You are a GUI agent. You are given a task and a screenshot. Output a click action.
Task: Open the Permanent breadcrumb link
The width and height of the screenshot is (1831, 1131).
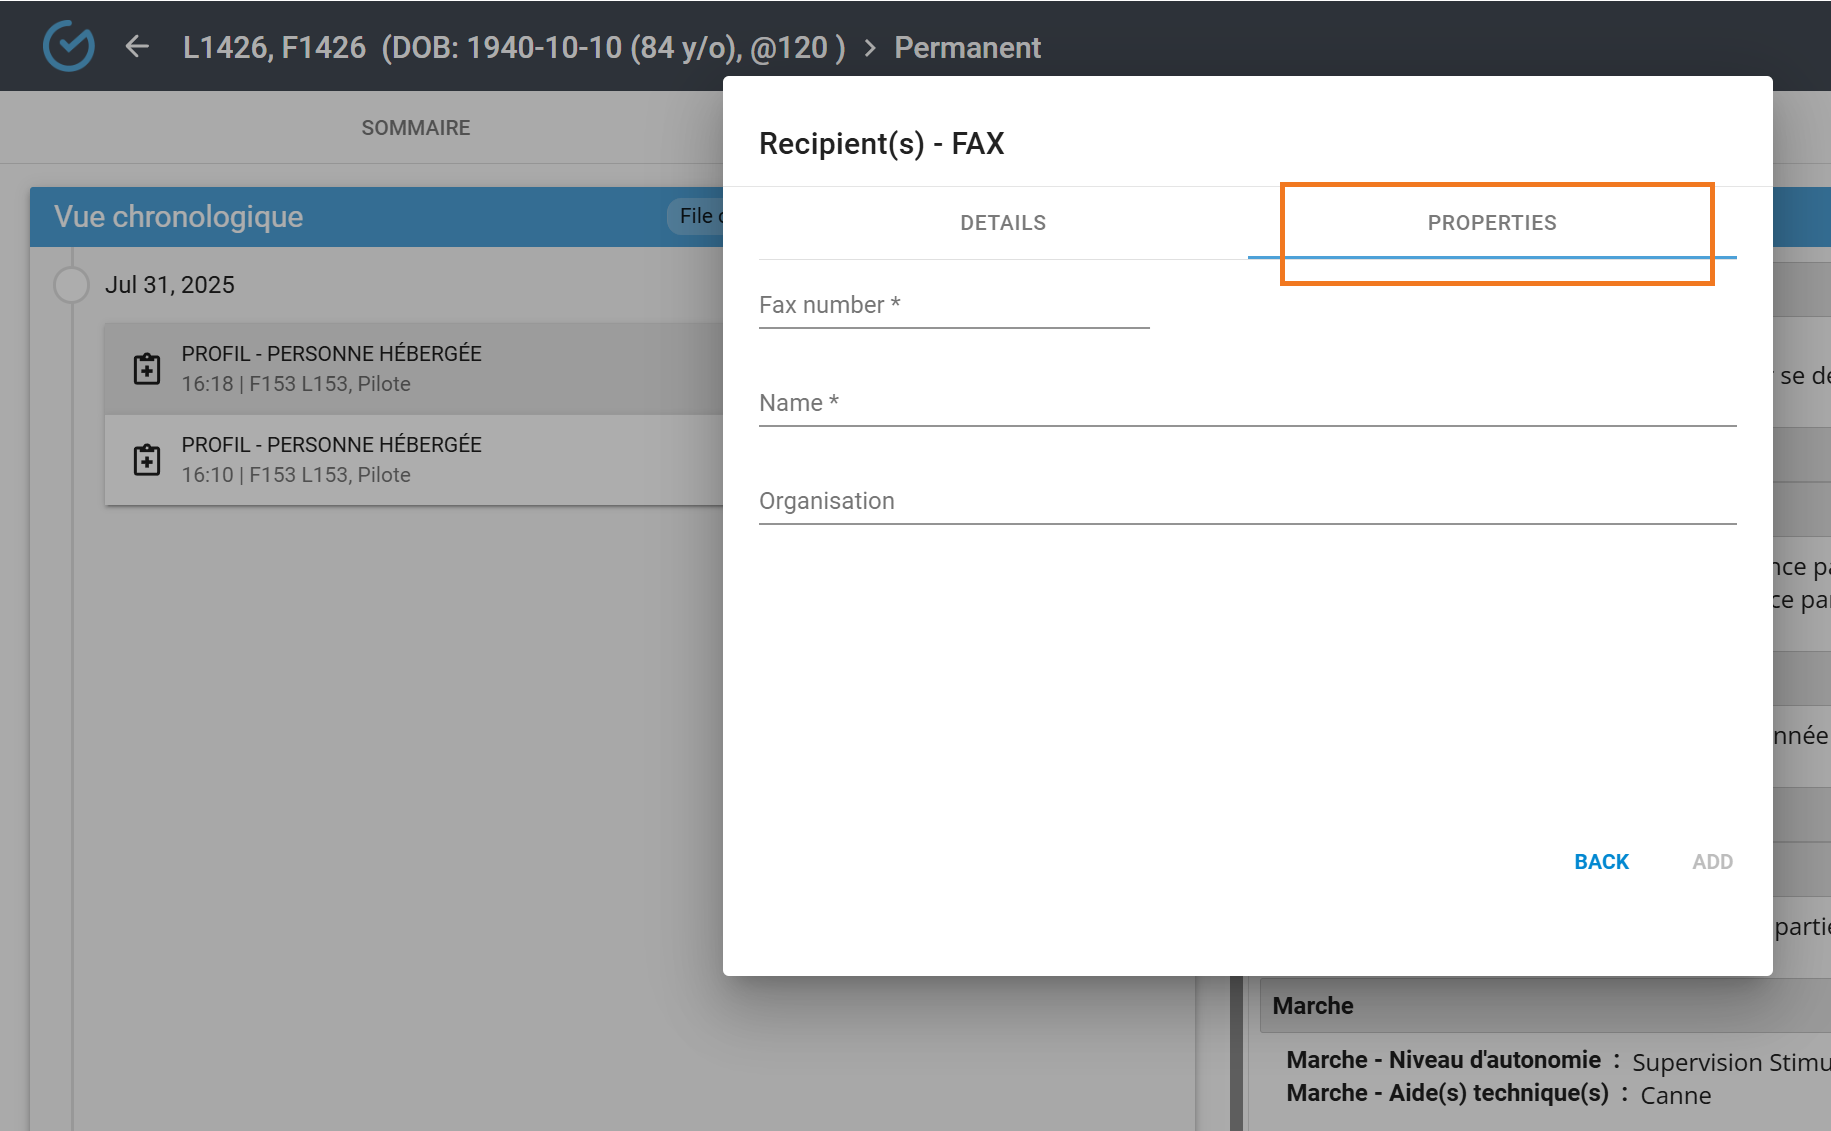coord(967,48)
